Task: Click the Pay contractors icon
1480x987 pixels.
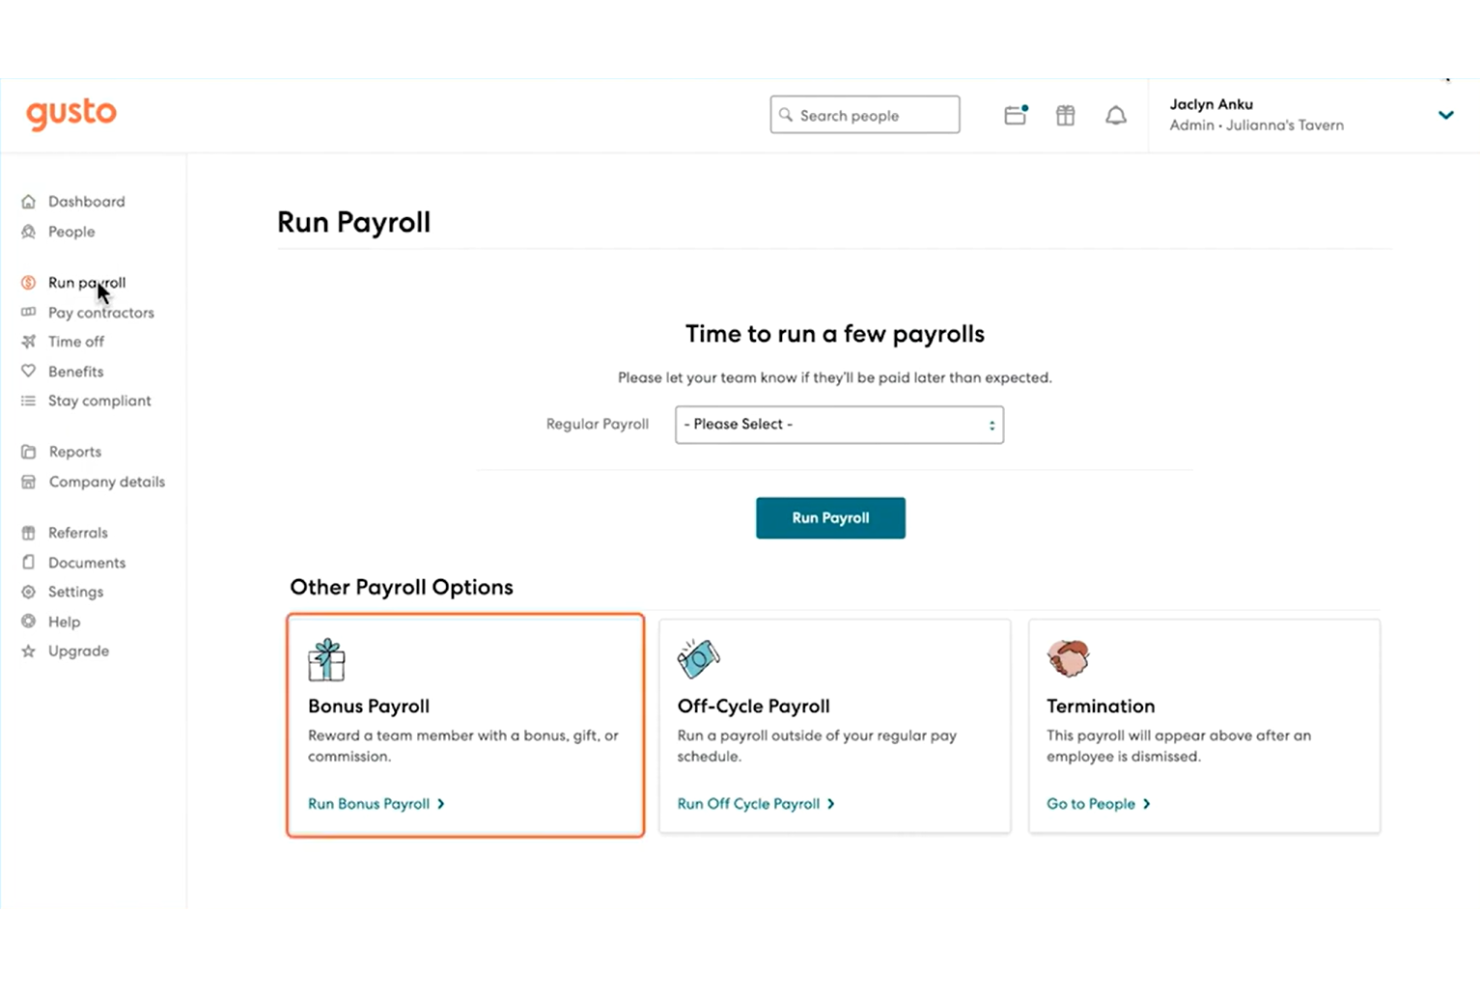Action: click(x=28, y=313)
